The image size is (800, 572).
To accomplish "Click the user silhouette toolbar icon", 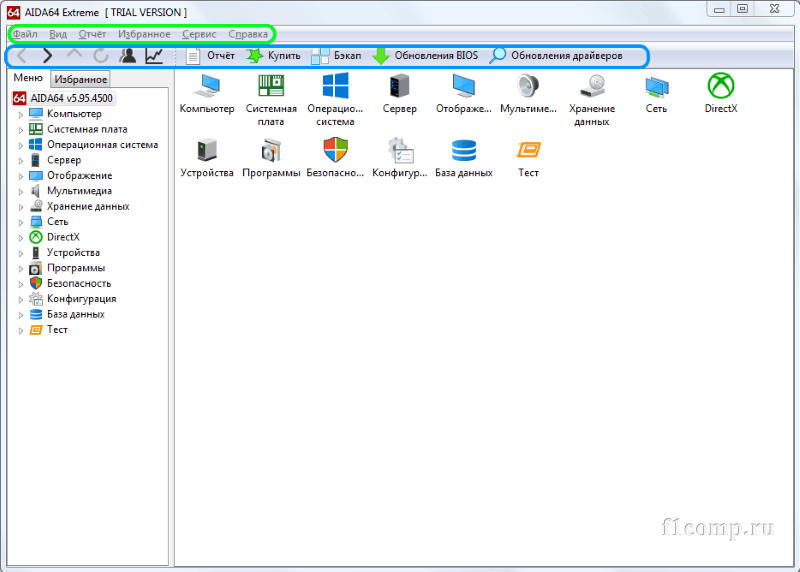I will 128,55.
